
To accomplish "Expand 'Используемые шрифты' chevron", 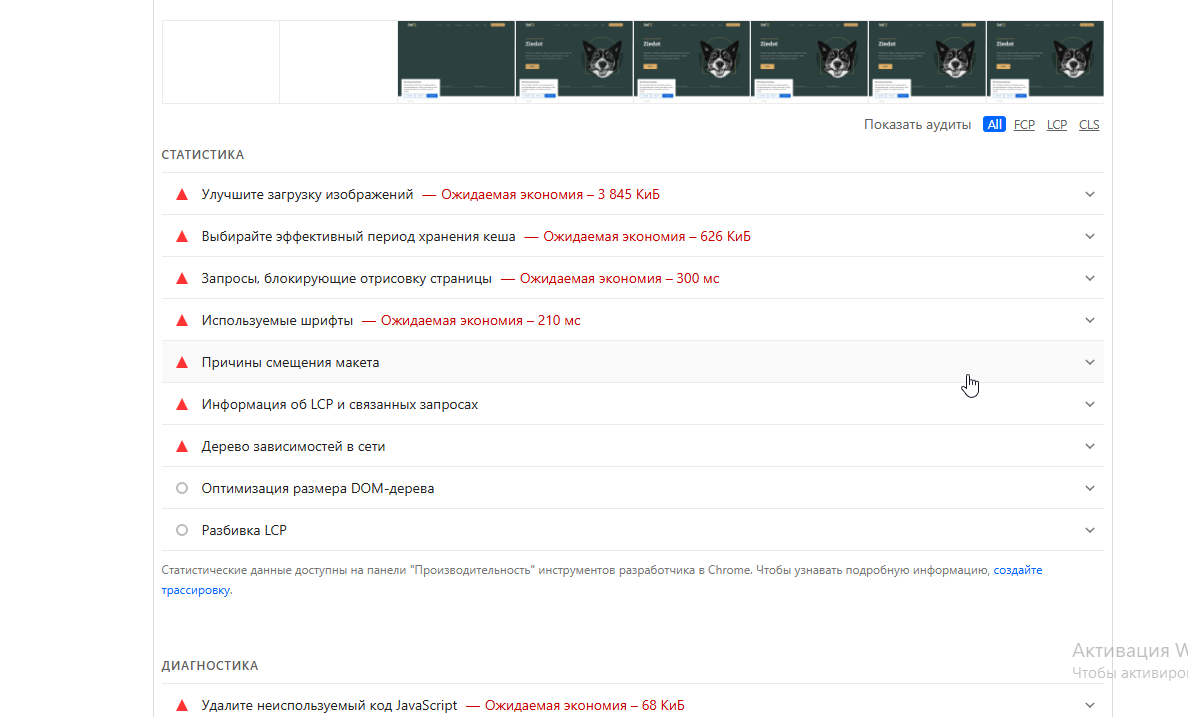I will tap(1090, 320).
